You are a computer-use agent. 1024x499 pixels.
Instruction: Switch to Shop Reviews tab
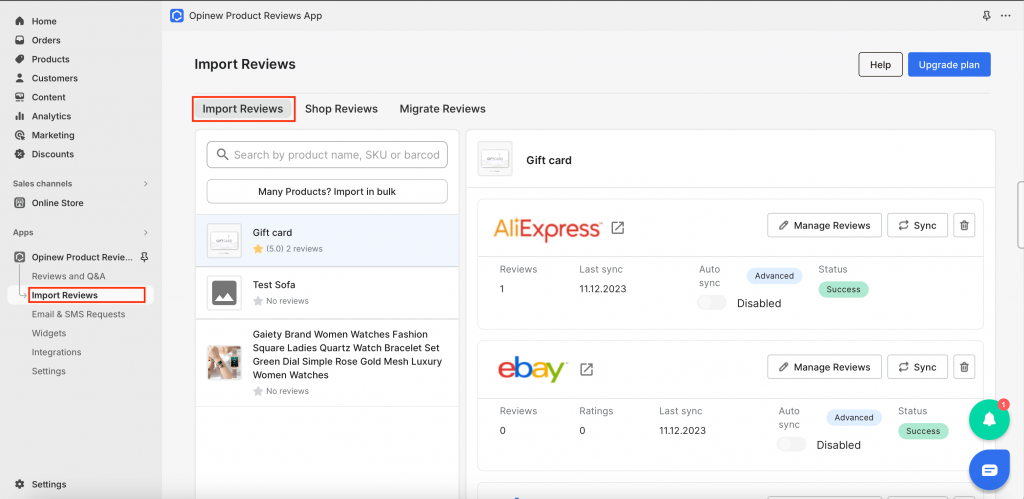pyautogui.click(x=342, y=108)
